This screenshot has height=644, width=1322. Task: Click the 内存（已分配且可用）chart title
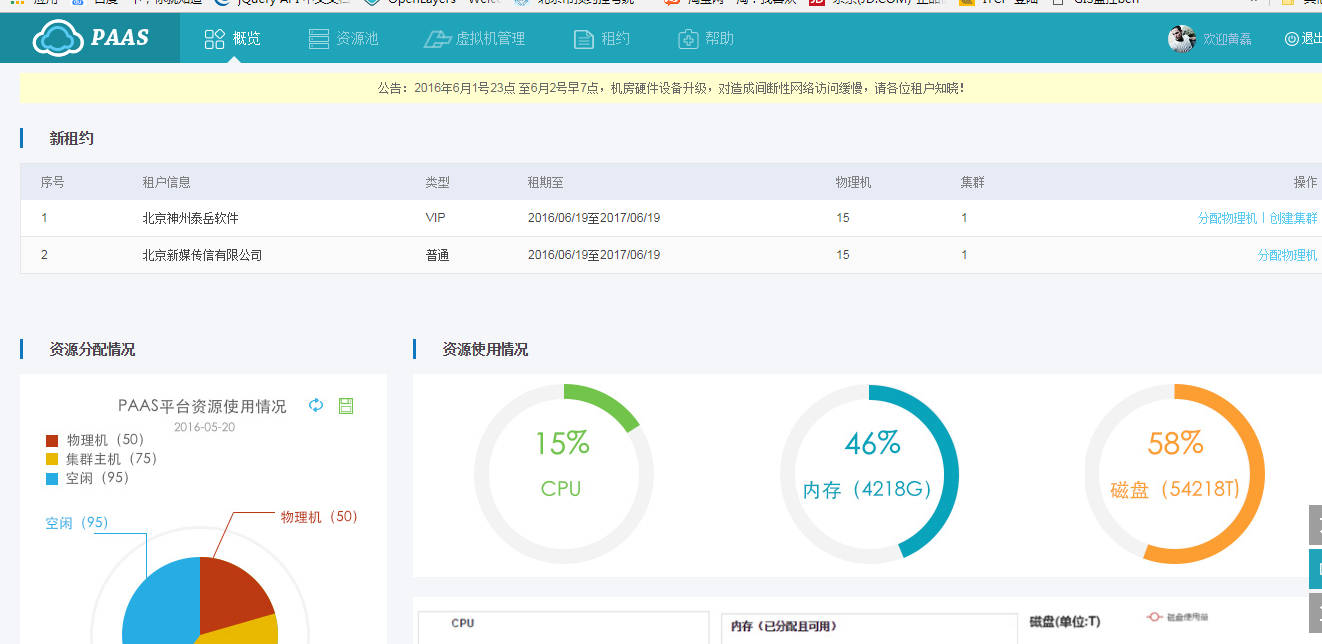point(783,626)
